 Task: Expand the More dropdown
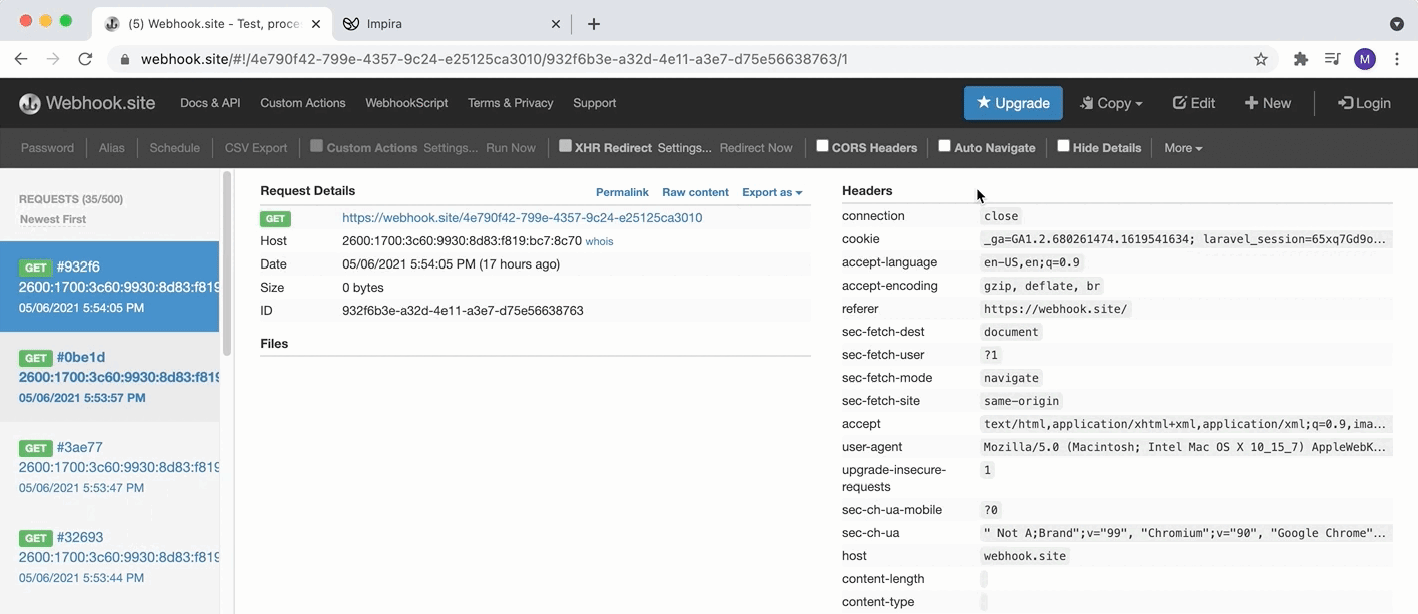[x=1183, y=148]
